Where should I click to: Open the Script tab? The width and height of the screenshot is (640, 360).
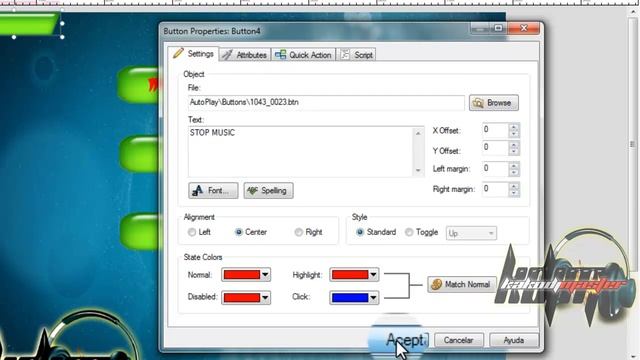(x=357, y=55)
